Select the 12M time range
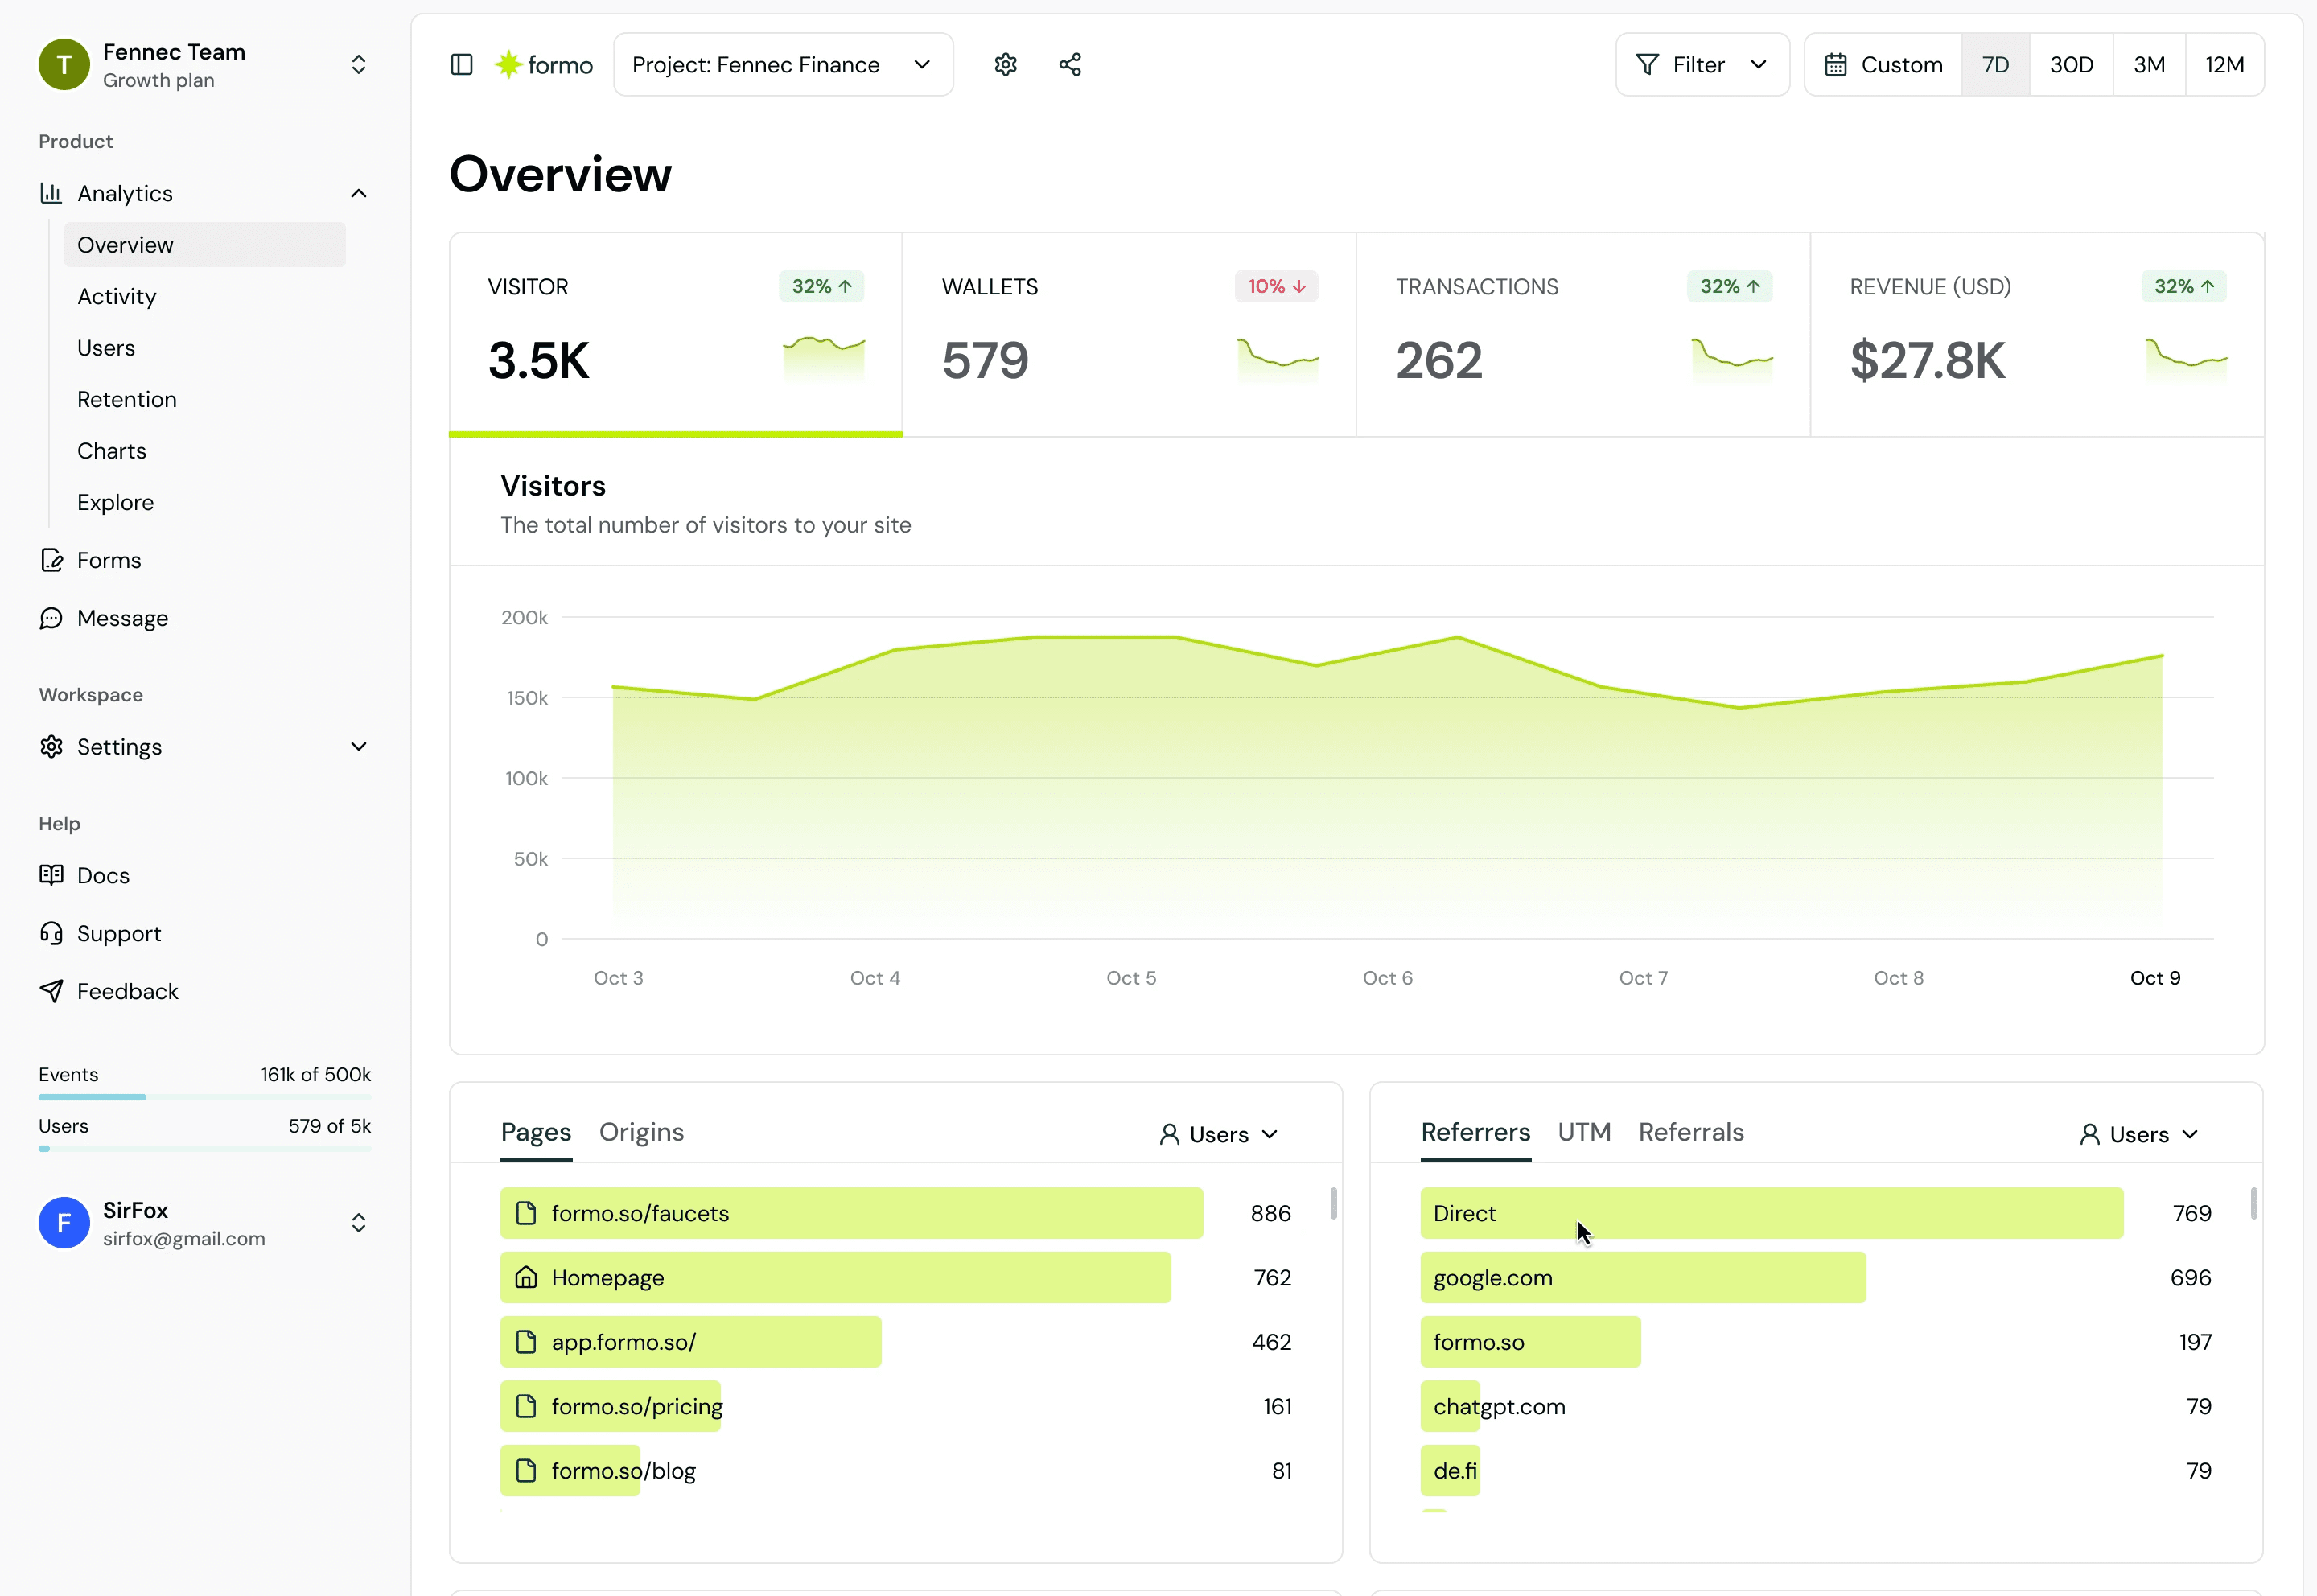Viewport: 2317px width, 1596px height. pyautogui.click(x=2225, y=65)
